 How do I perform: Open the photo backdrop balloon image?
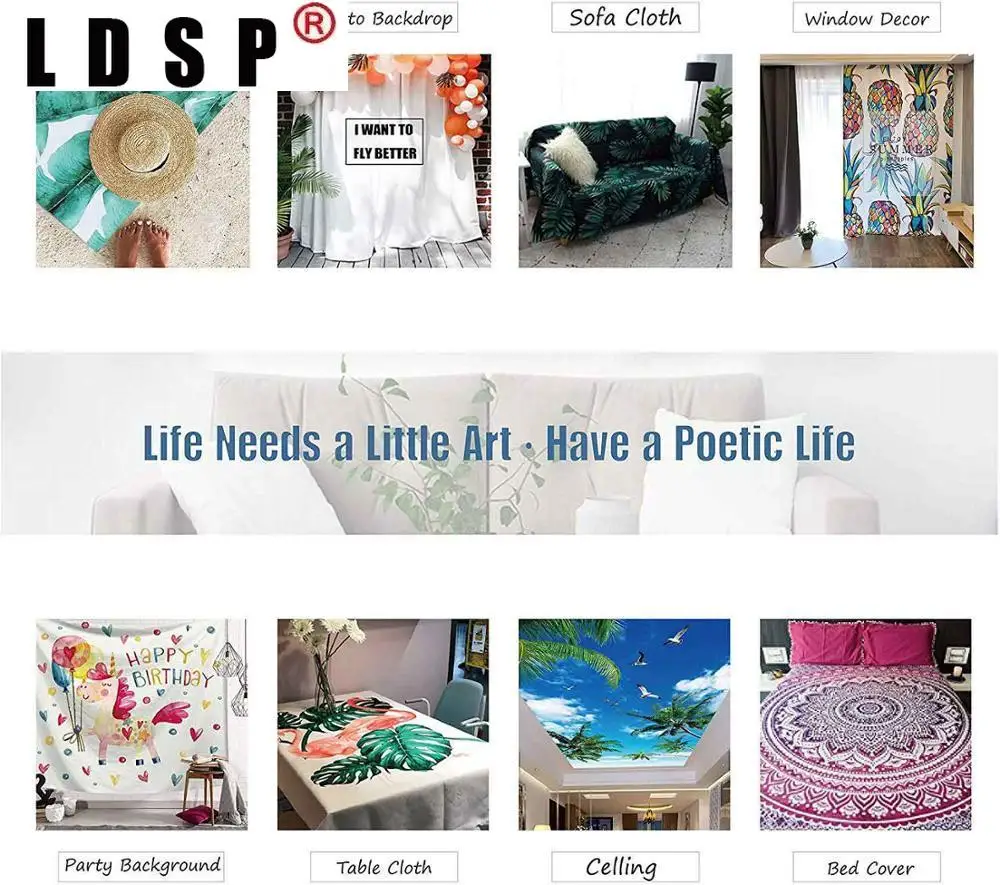pos(384,161)
